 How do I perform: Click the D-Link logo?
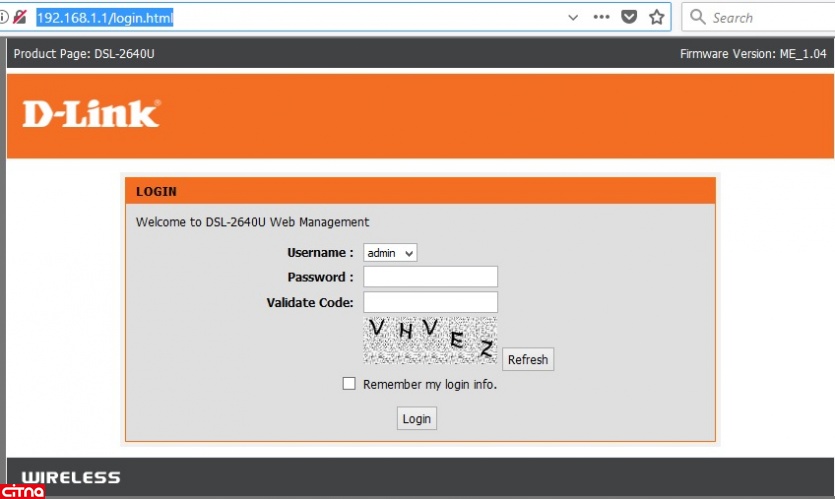(91, 114)
